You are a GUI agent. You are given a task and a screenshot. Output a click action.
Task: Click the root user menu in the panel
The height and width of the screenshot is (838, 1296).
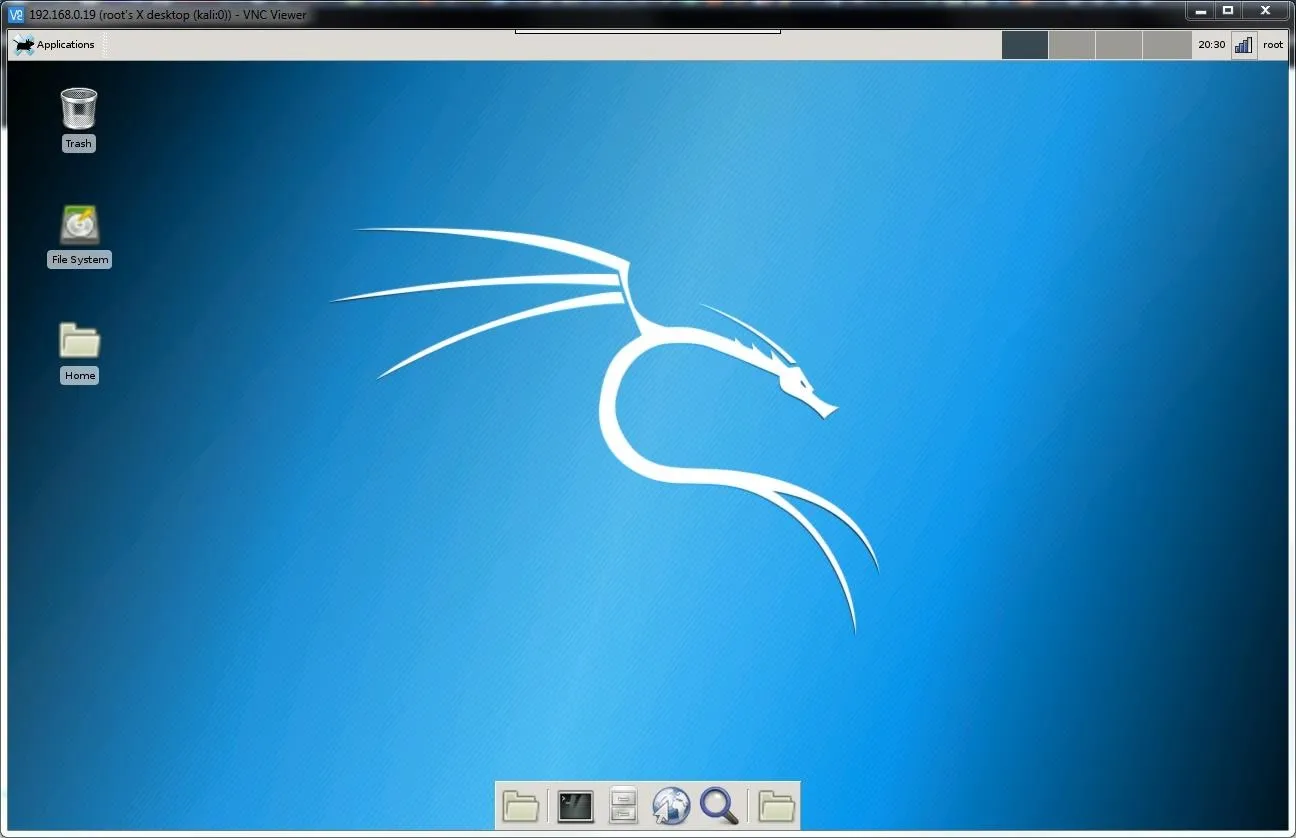coord(1273,45)
